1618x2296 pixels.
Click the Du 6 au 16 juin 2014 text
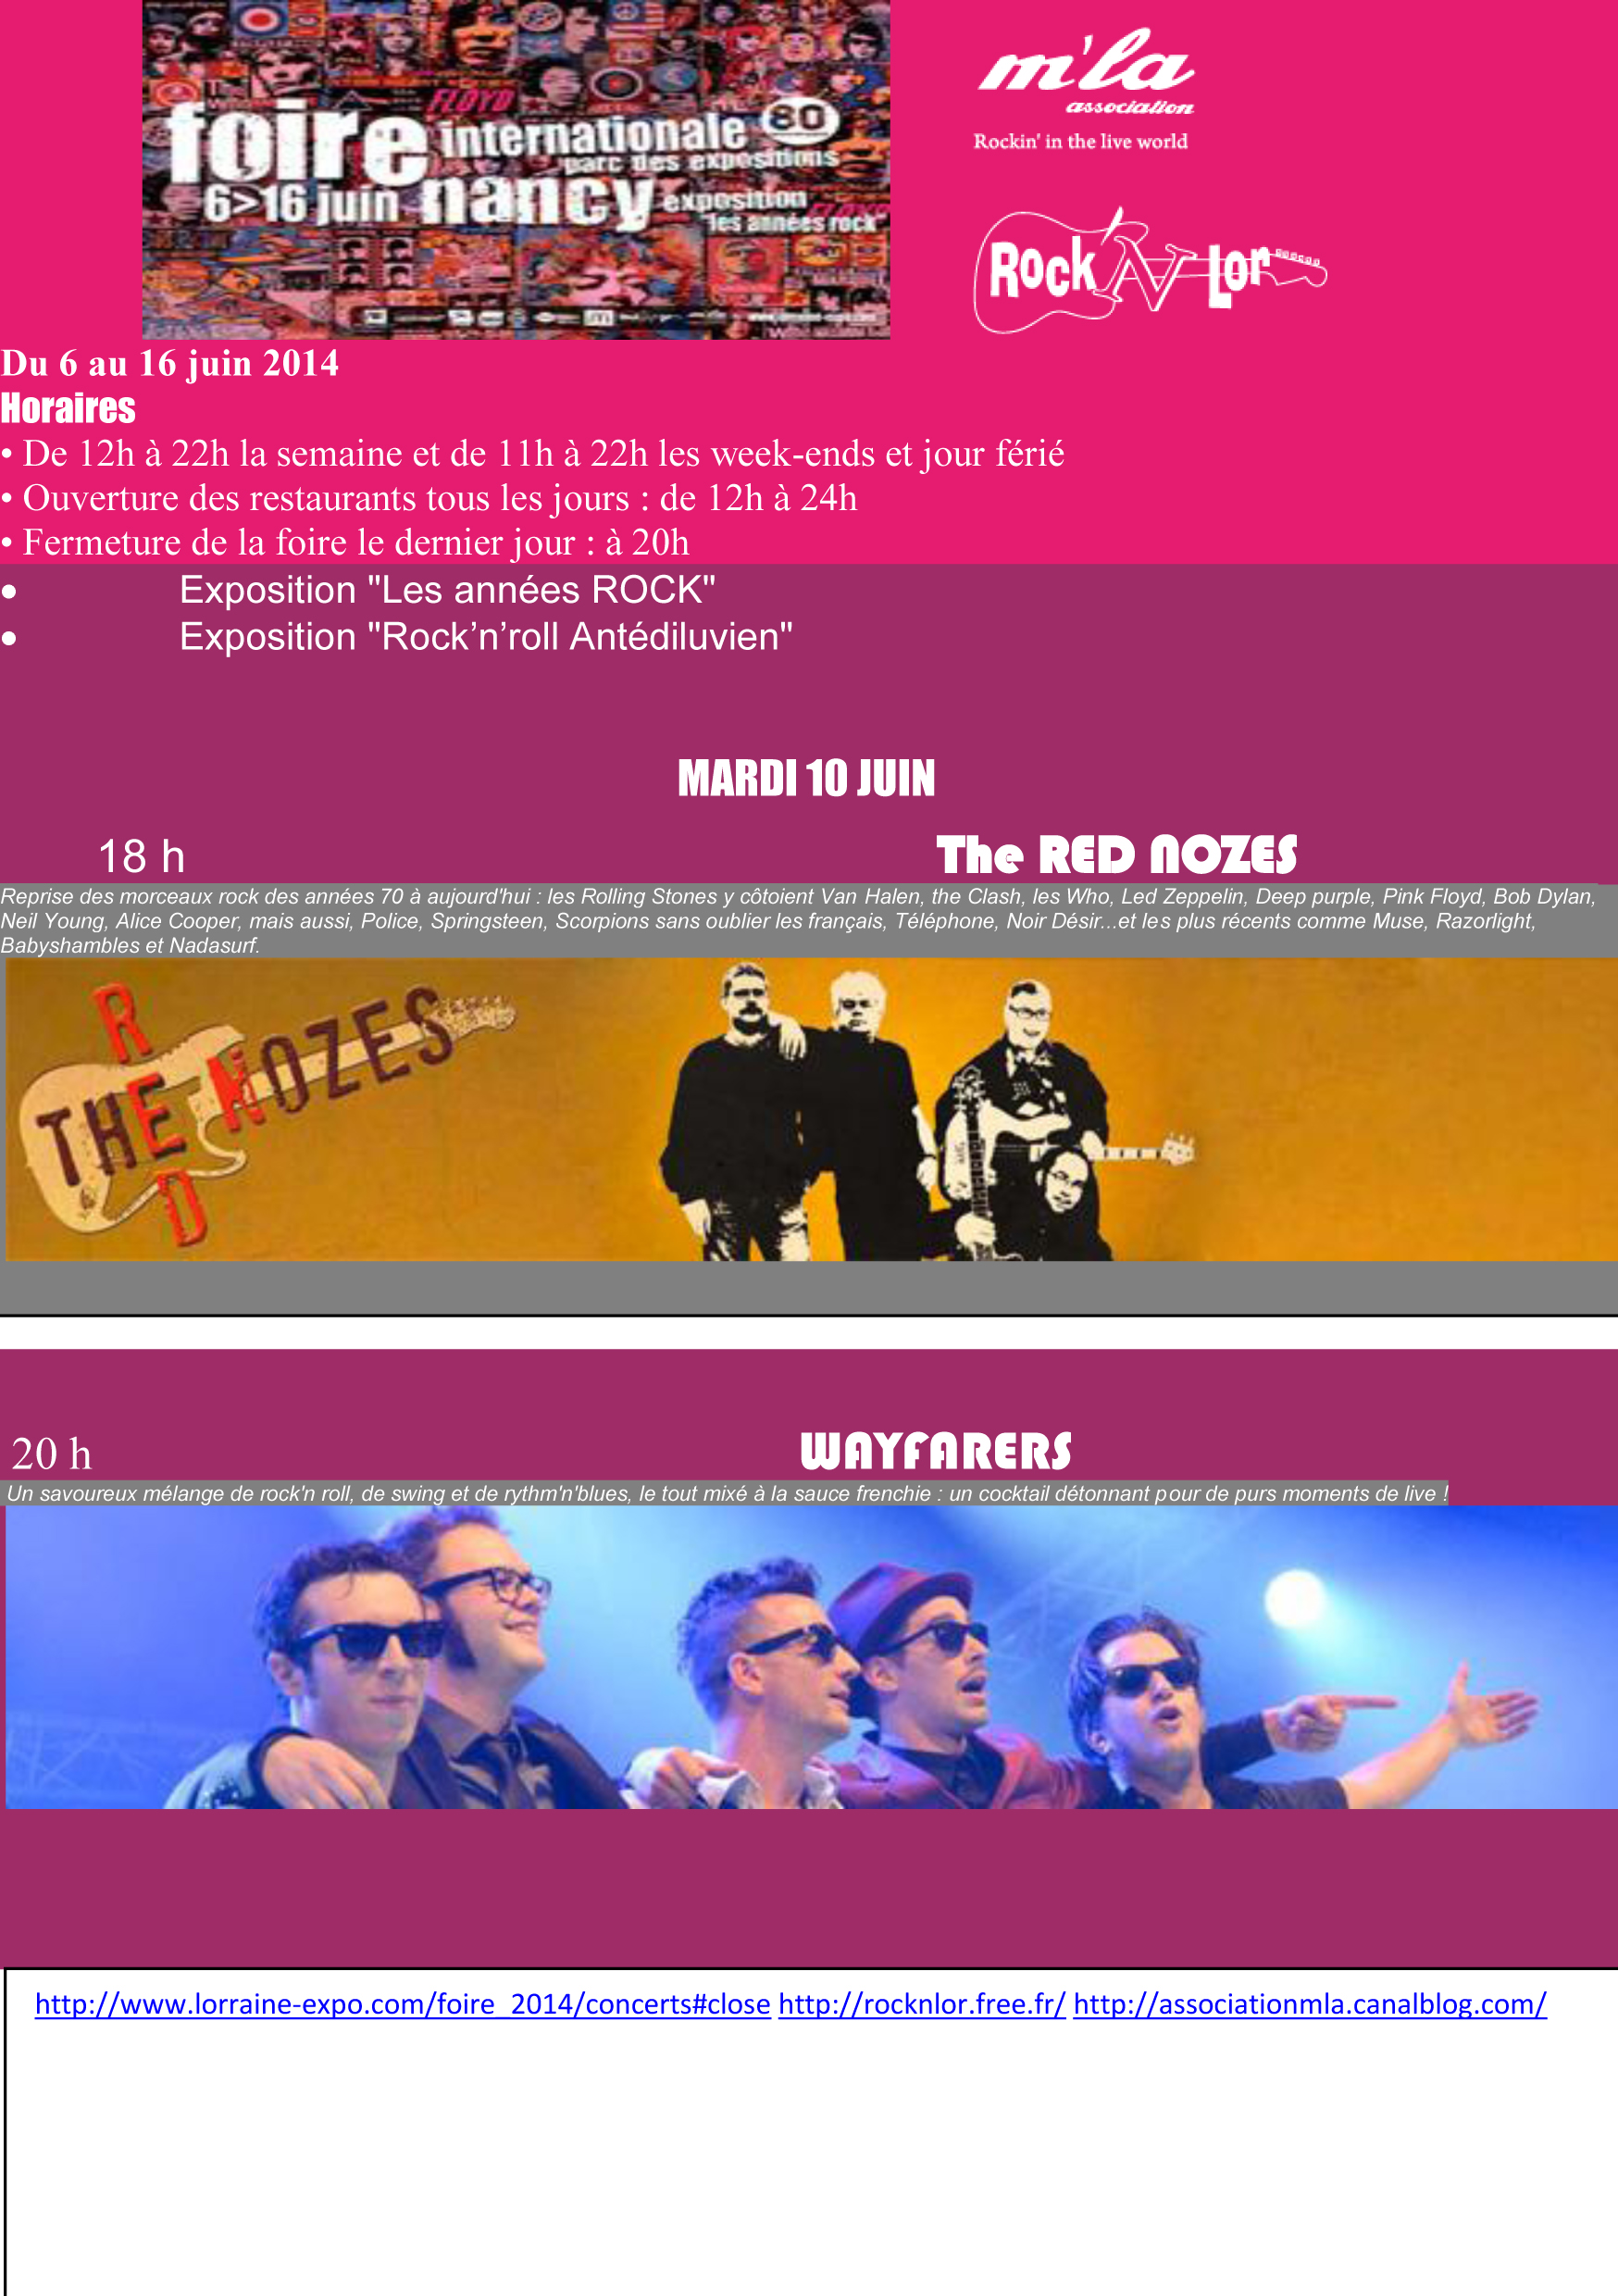(x=170, y=363)
